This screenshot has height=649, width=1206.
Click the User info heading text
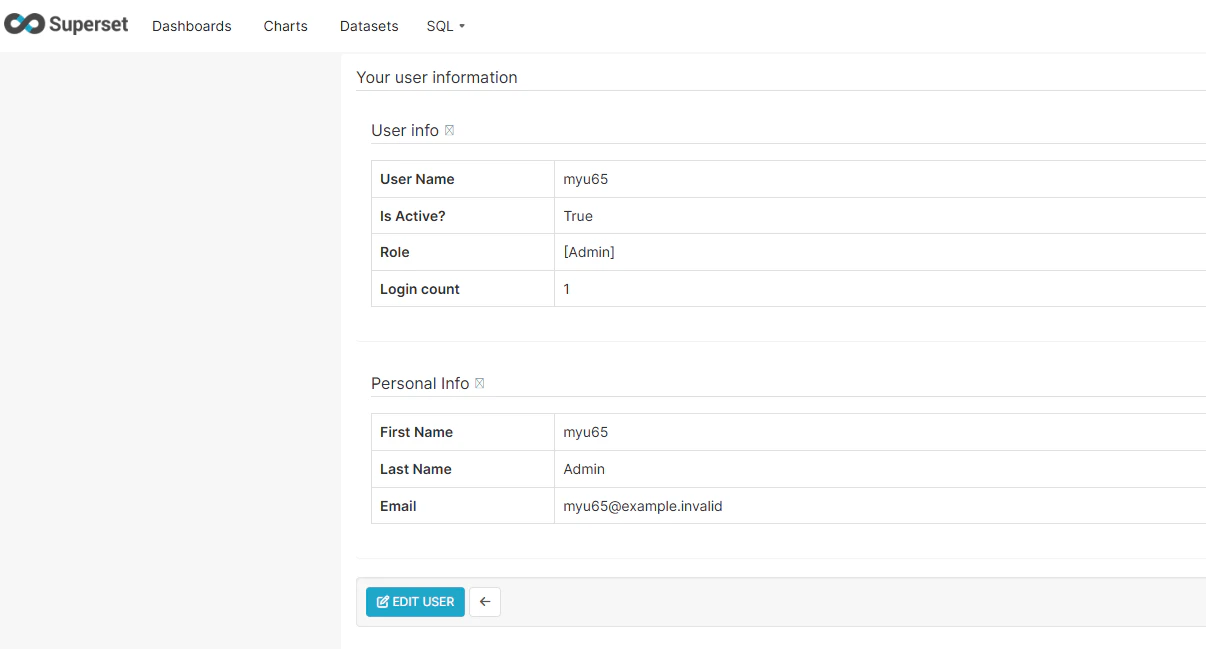[x=405, y=131]
